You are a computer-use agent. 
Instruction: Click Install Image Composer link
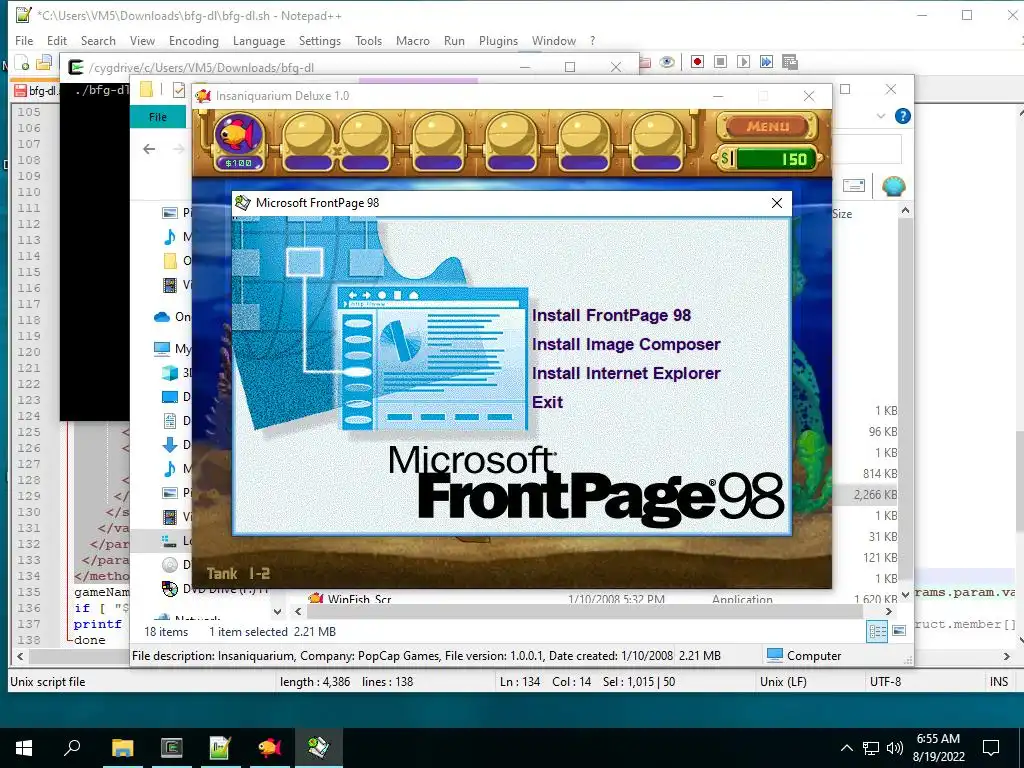tap(626, 344)
